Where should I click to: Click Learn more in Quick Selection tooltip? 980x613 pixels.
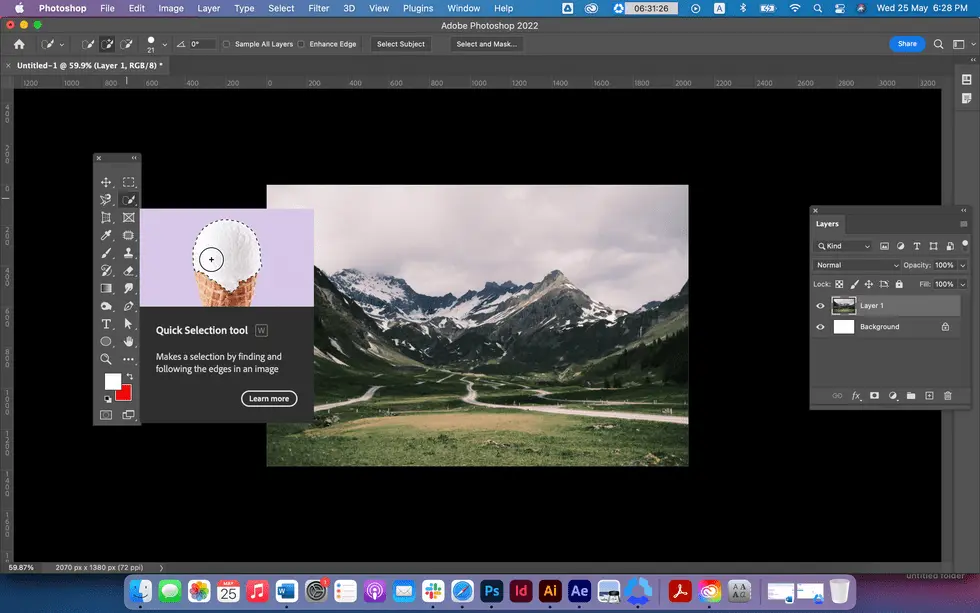[x=268, y=398]
